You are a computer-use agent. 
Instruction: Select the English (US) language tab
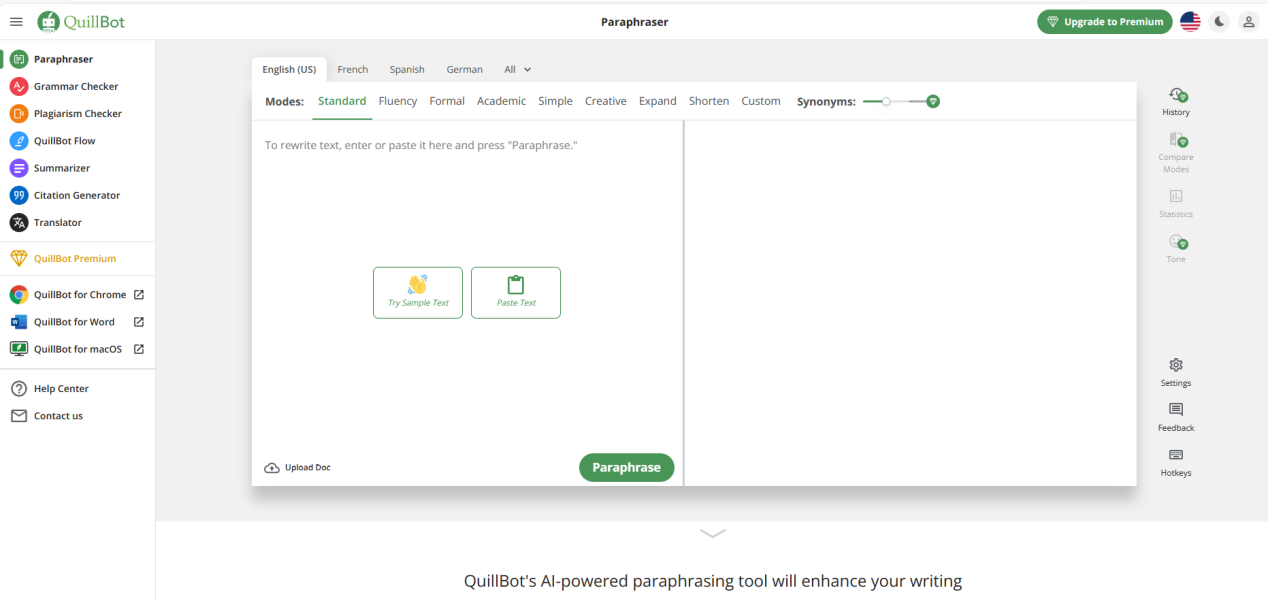tap(289, 70)
